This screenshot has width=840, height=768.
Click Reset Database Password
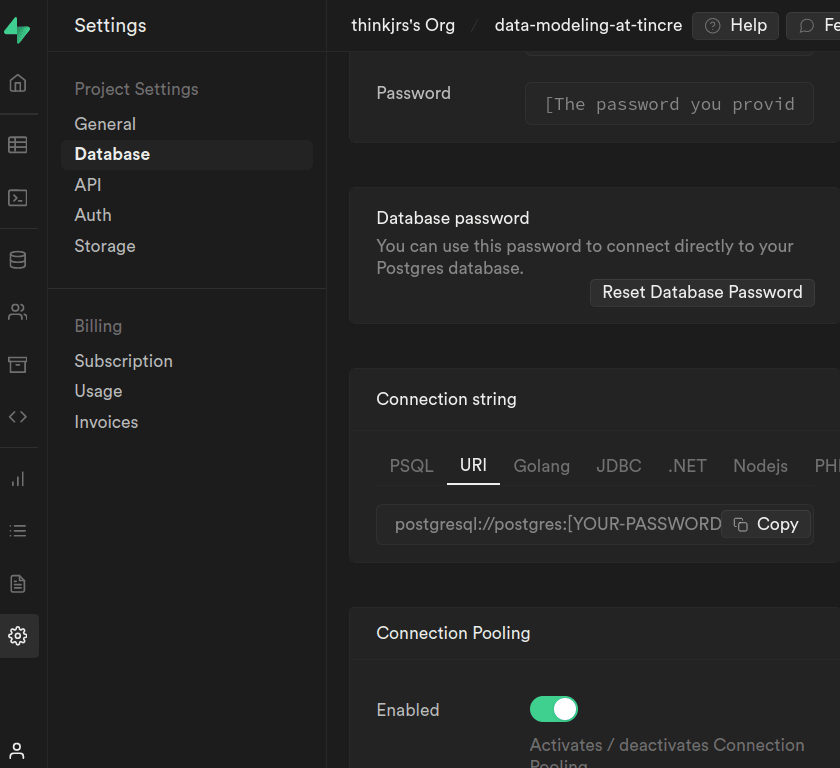702,292
